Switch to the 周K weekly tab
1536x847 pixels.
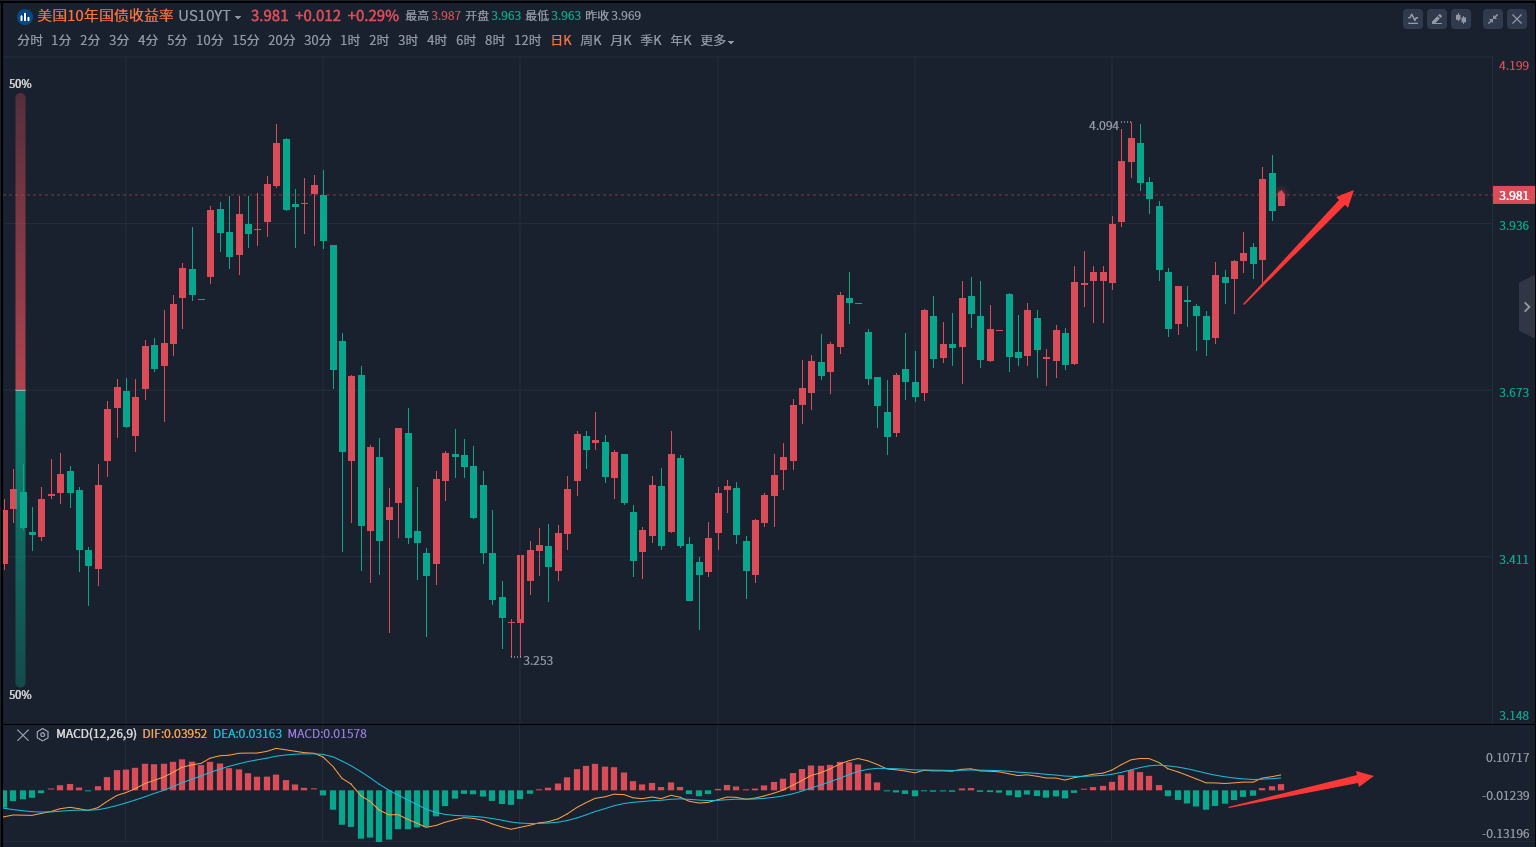590,41
